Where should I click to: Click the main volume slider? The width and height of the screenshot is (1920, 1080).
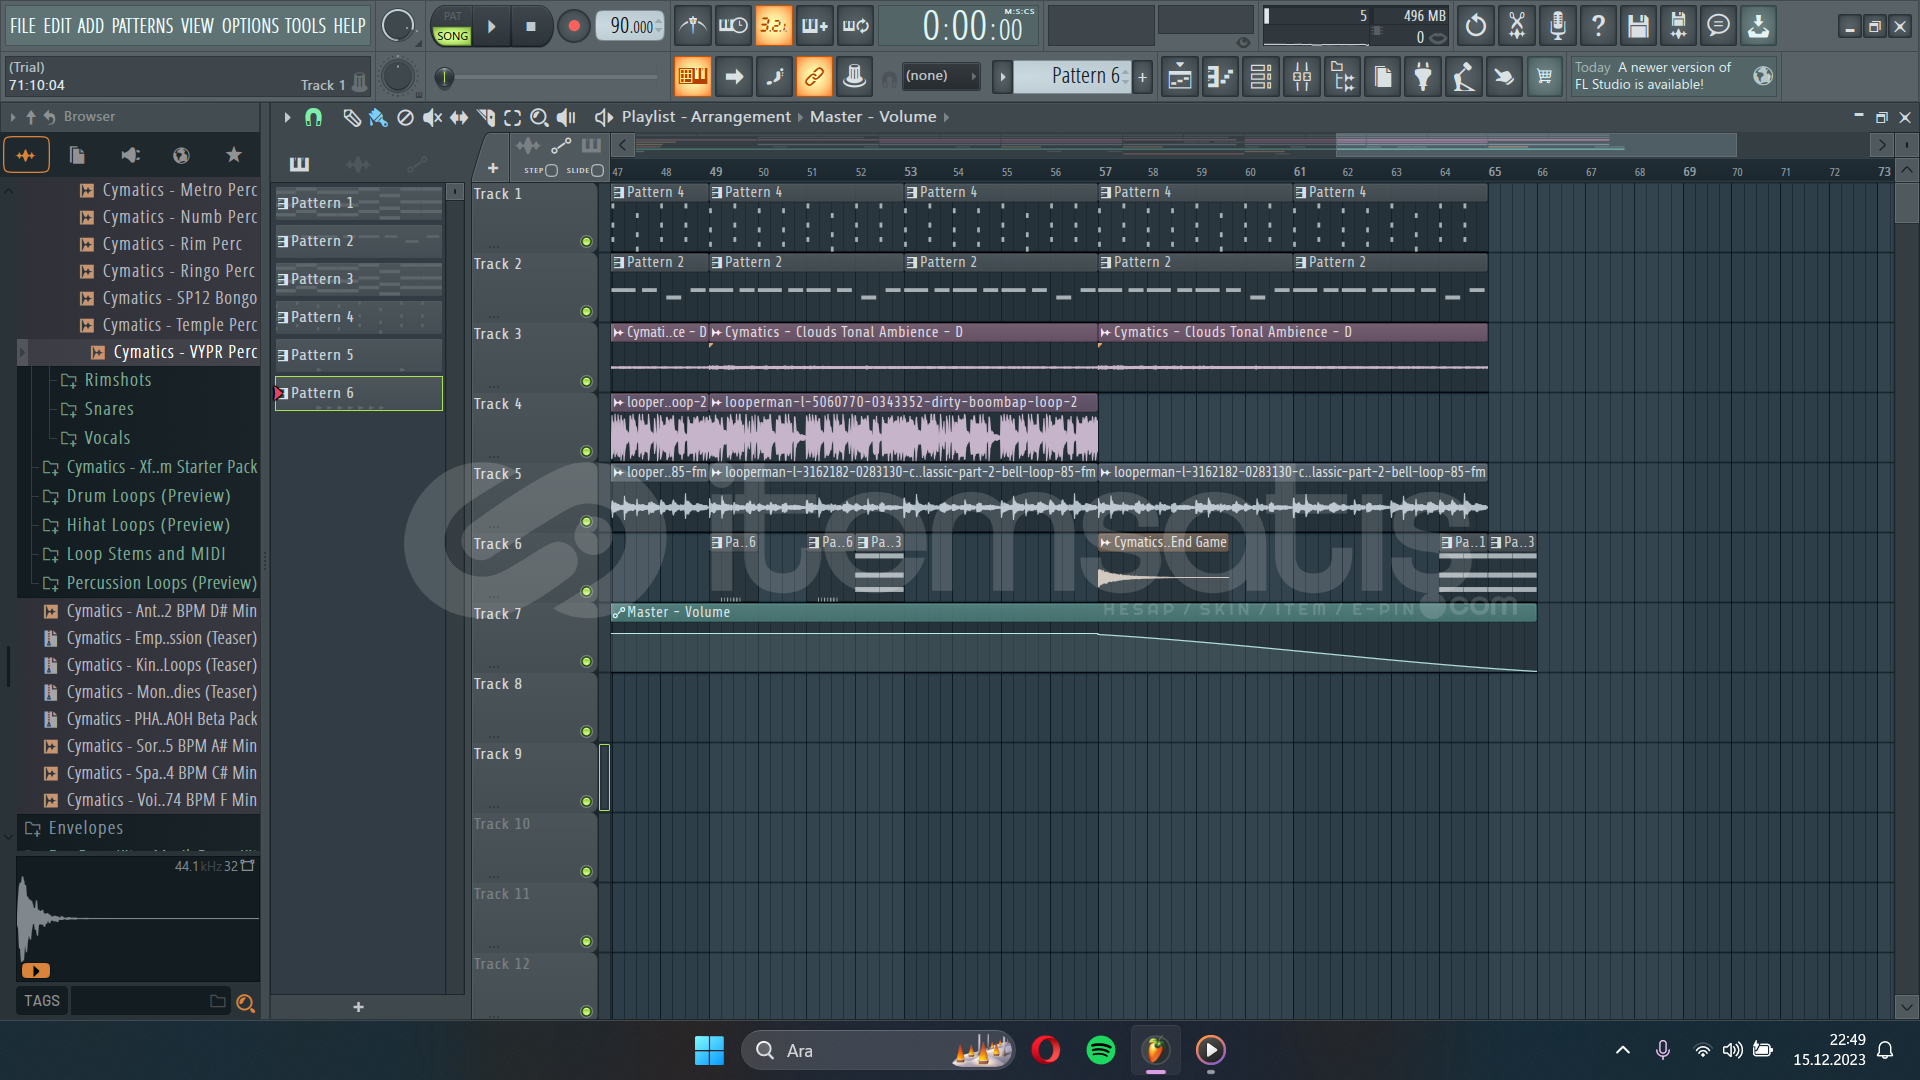coord(398,26)
